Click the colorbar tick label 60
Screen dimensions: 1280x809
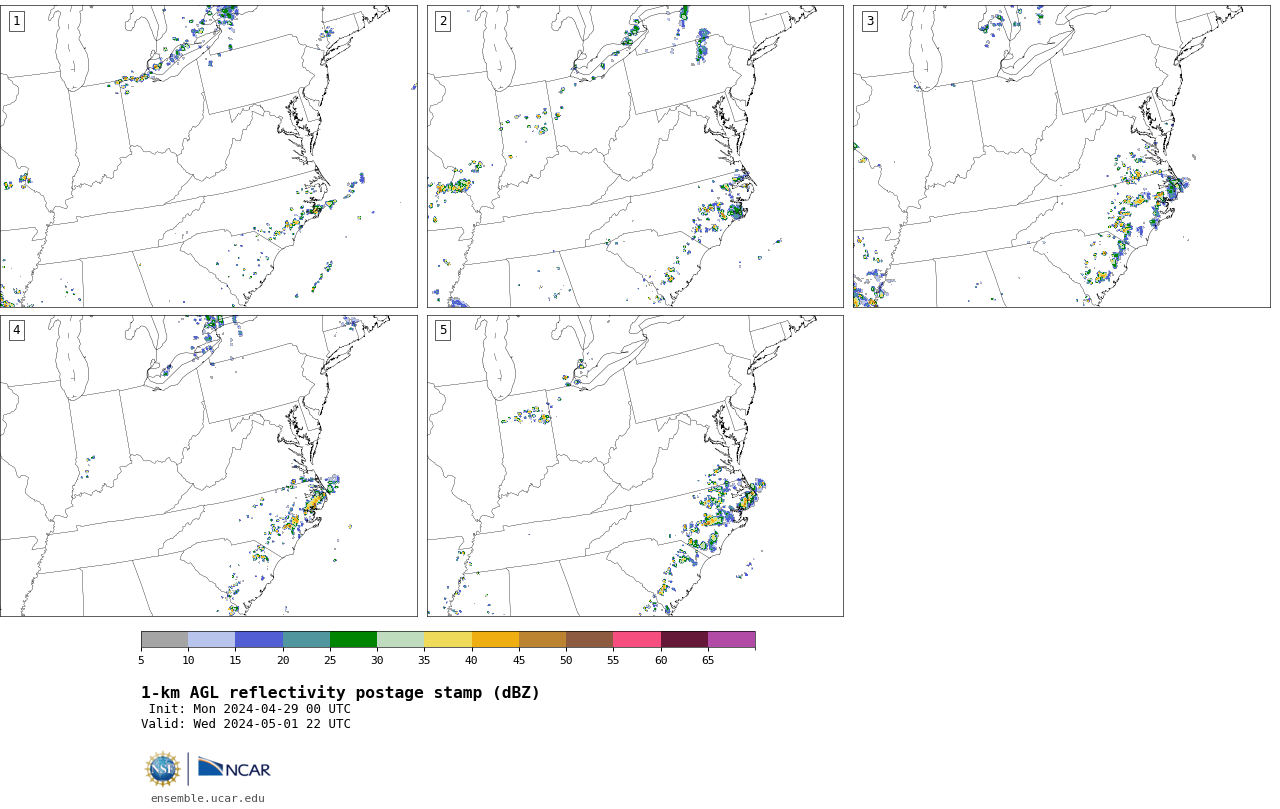click(661, 660)
